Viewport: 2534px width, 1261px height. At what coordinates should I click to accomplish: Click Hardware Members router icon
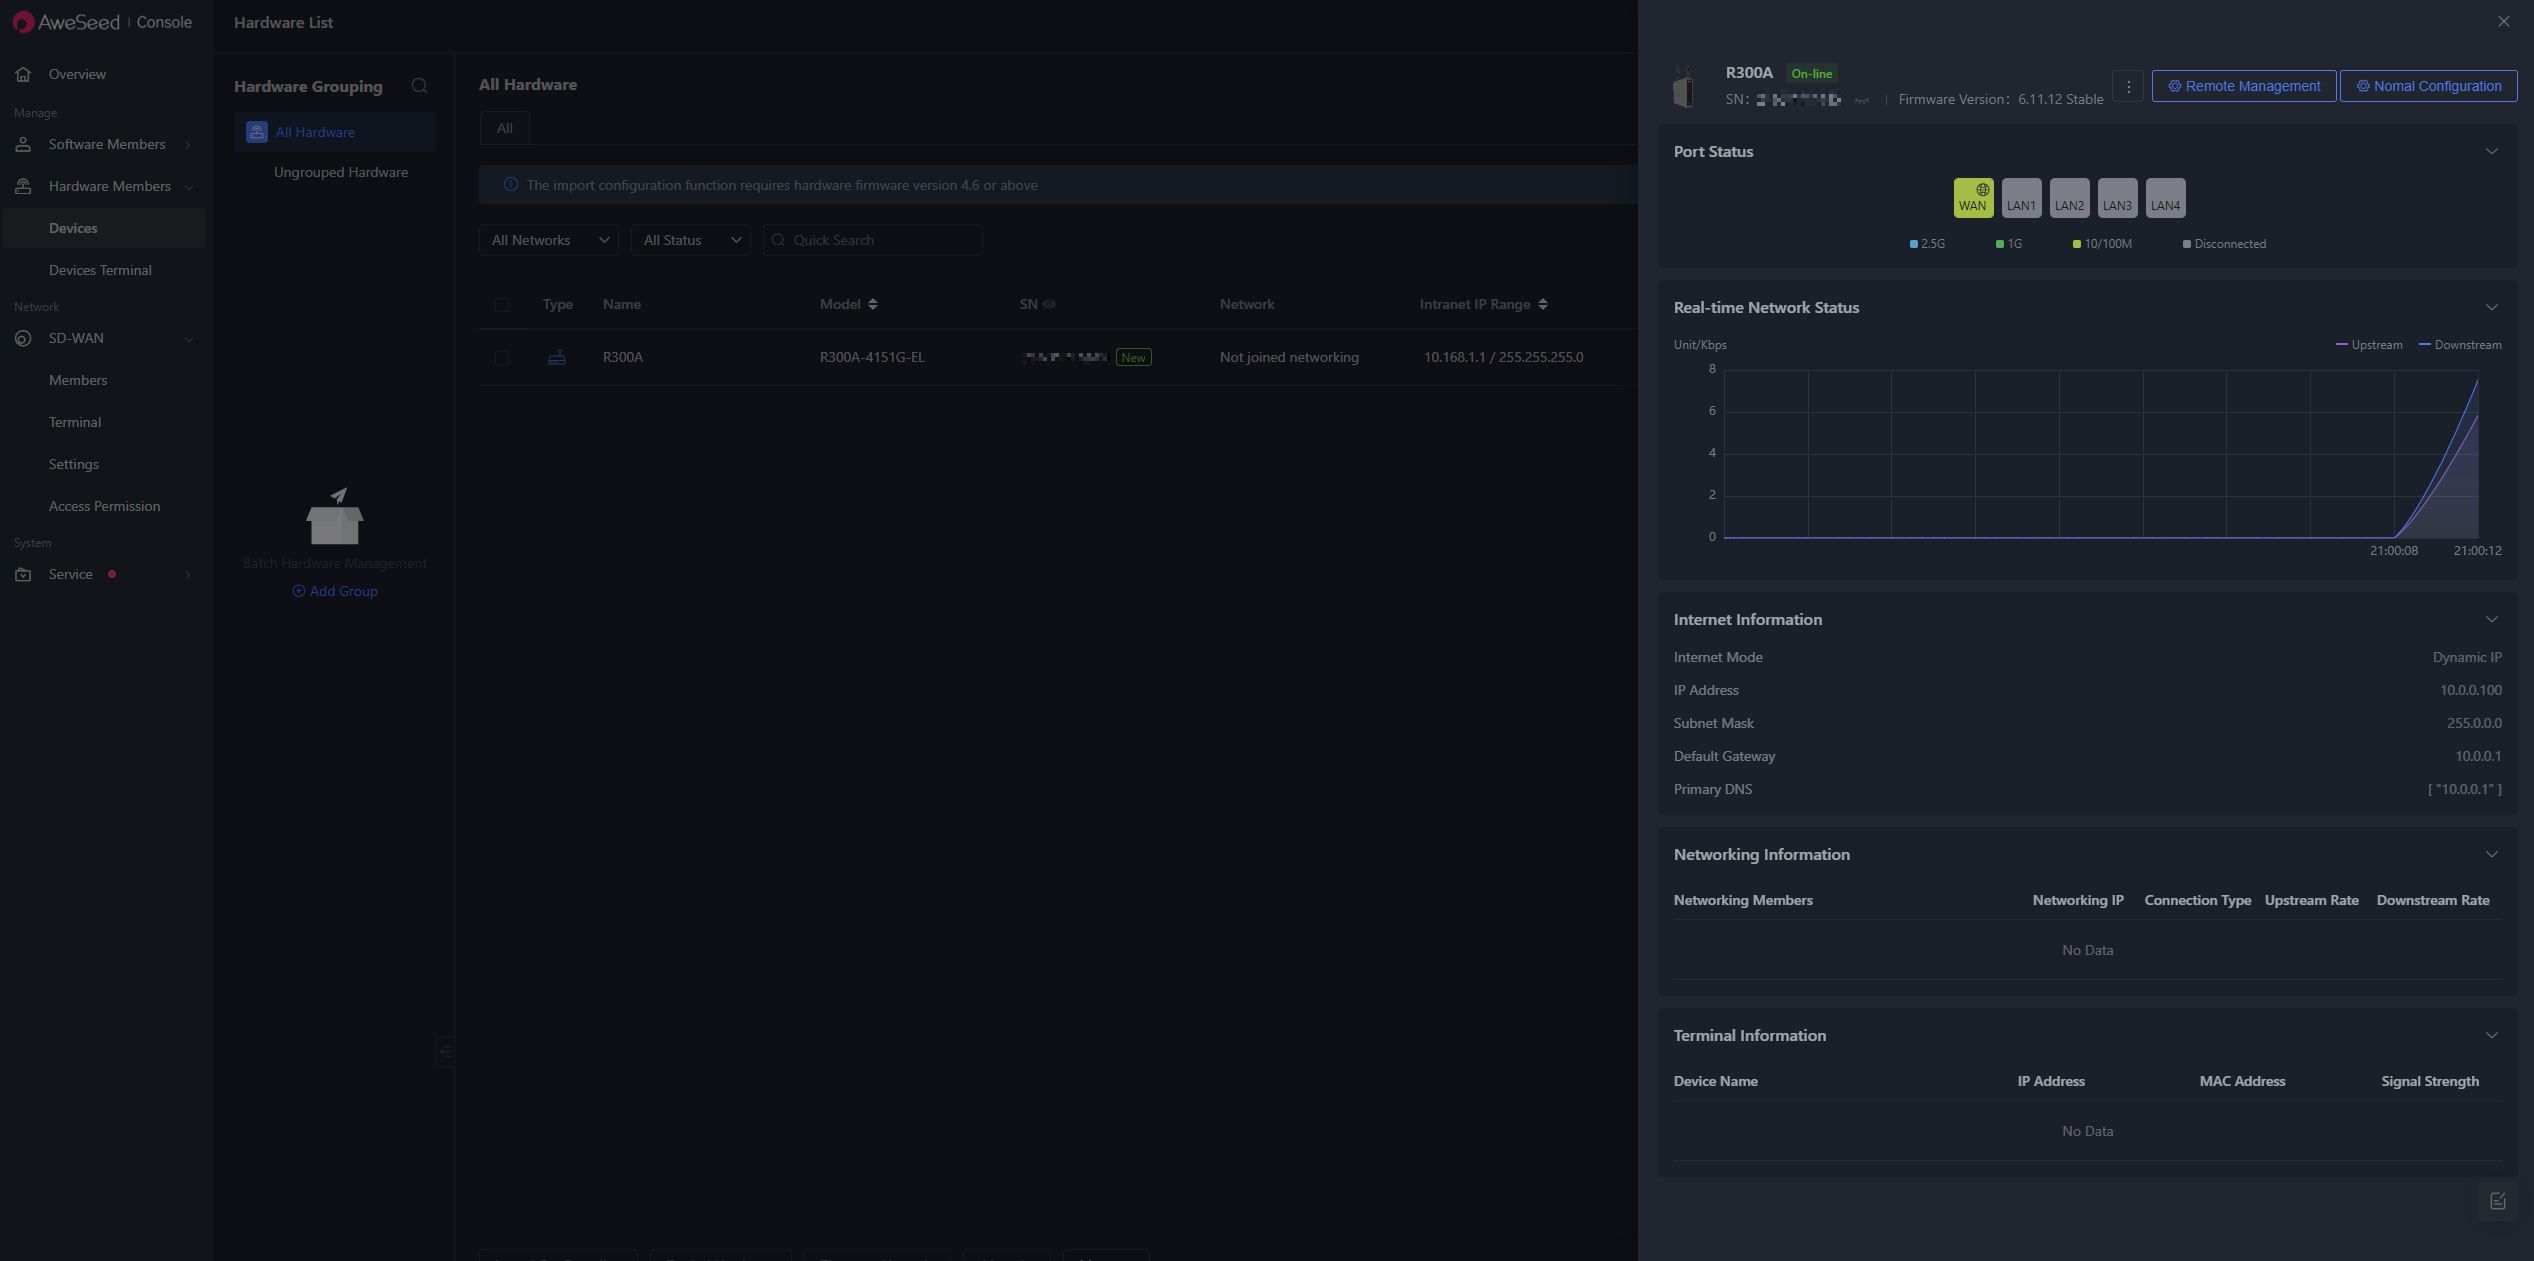[23, 186]
